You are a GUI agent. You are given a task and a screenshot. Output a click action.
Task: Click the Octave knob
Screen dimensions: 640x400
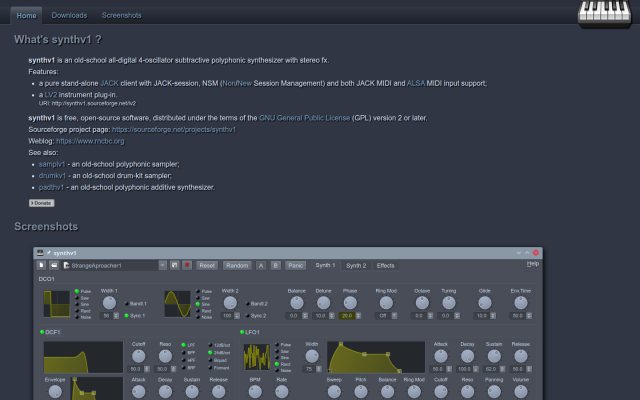422,303
